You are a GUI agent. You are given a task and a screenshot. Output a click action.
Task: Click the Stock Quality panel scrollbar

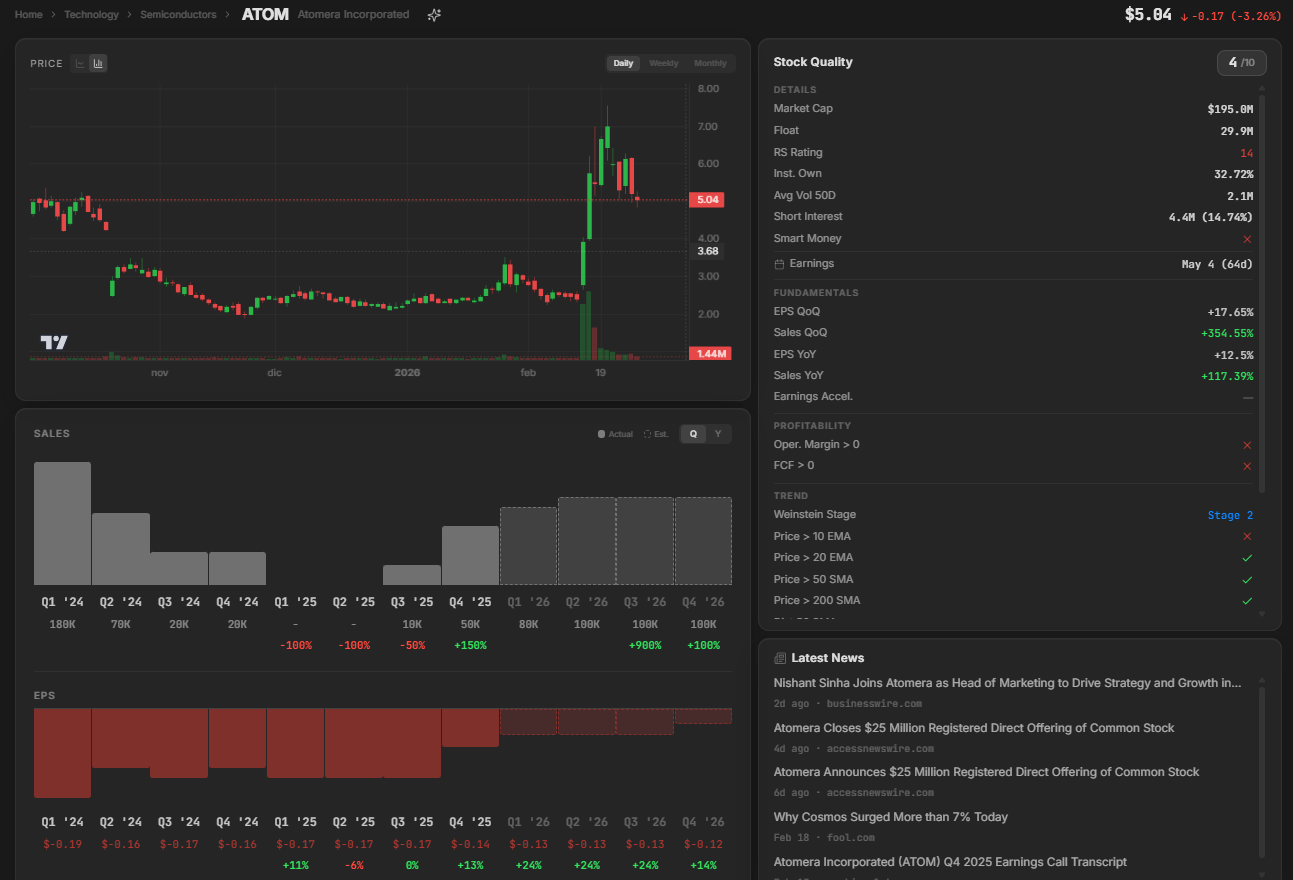click(x=1261, y=295)
